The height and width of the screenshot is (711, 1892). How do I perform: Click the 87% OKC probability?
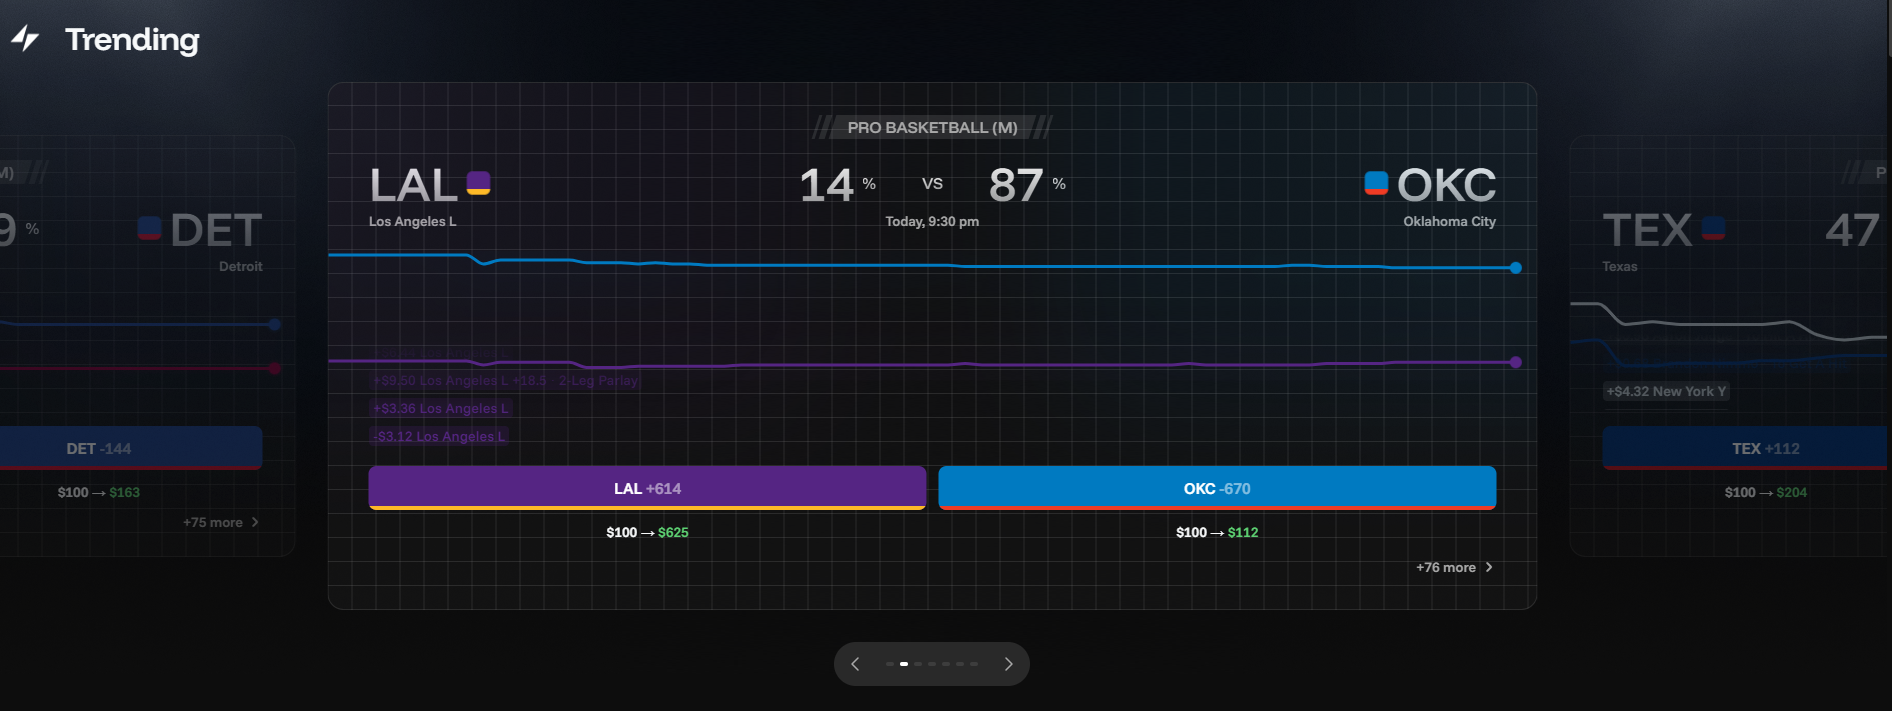tap(1027, 185)
